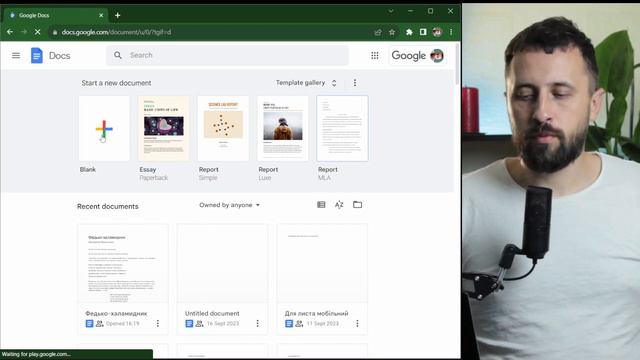Click the share page icon in address bar
640x360 pixels.
pyautogui.click(x=378, y=32)
